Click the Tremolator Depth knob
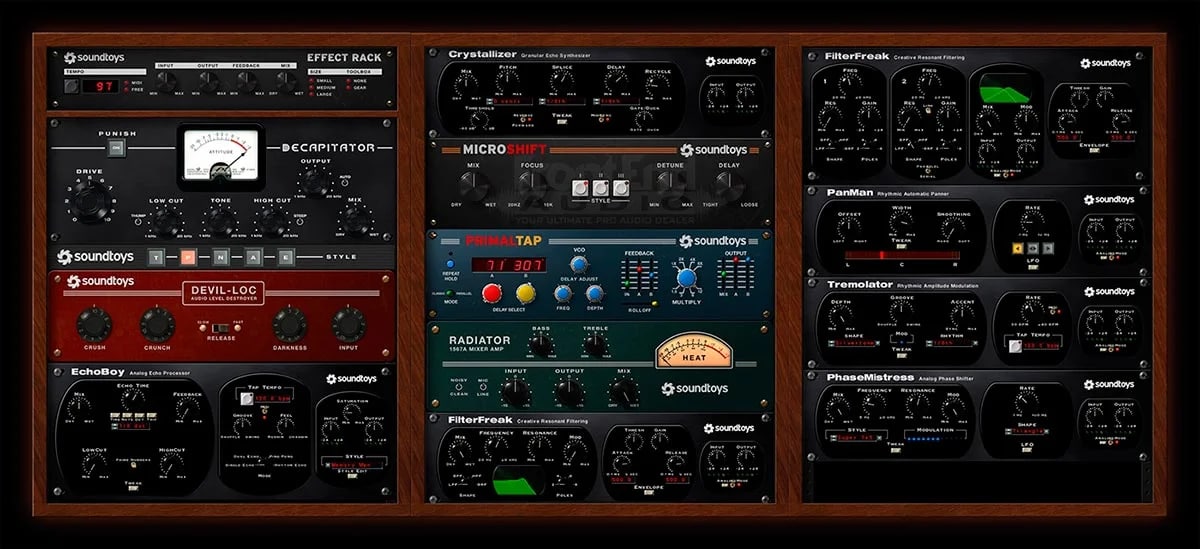Viewport: 1200px width, 549px height. coord(839,315)
